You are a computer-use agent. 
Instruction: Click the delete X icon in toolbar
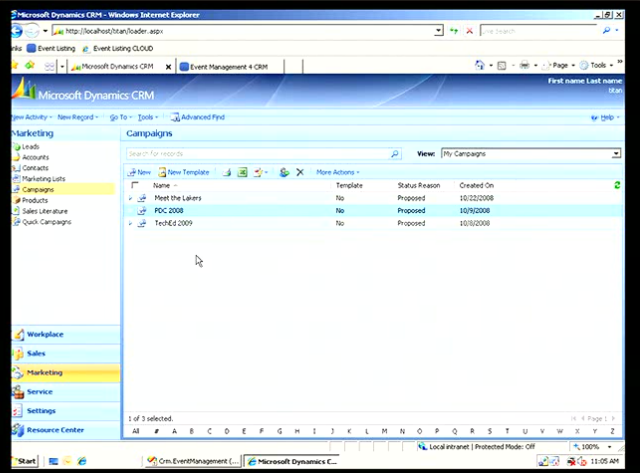coord(300,172)
